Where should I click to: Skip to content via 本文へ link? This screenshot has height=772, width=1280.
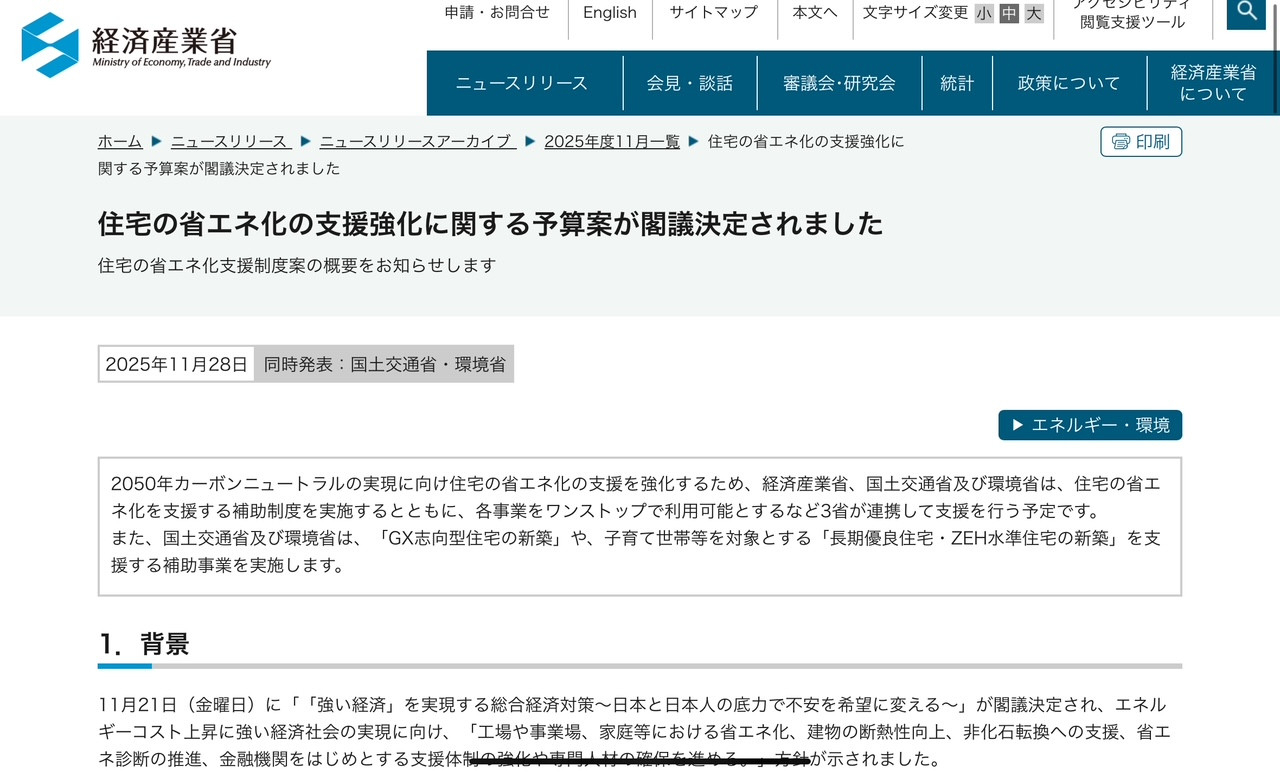tap(815, 13)
